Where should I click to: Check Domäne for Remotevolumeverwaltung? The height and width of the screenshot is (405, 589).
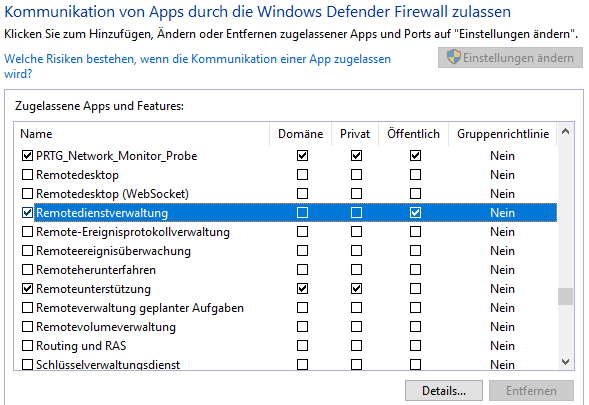(x=302, y=326)
